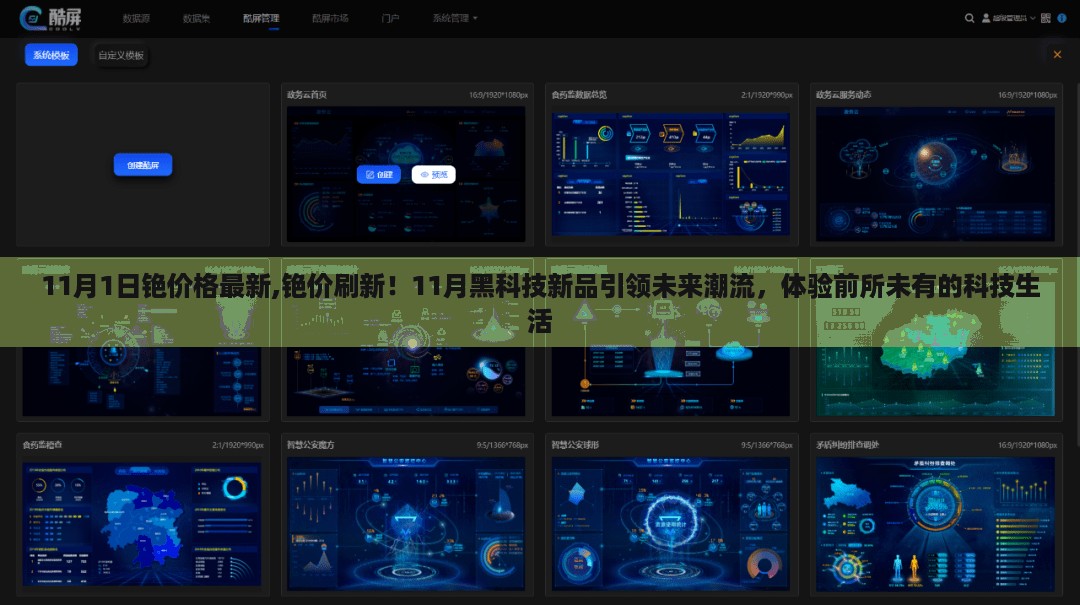Open the 数据集 menu item
The image size is (1080, 605).
click(x=197, y=18)
